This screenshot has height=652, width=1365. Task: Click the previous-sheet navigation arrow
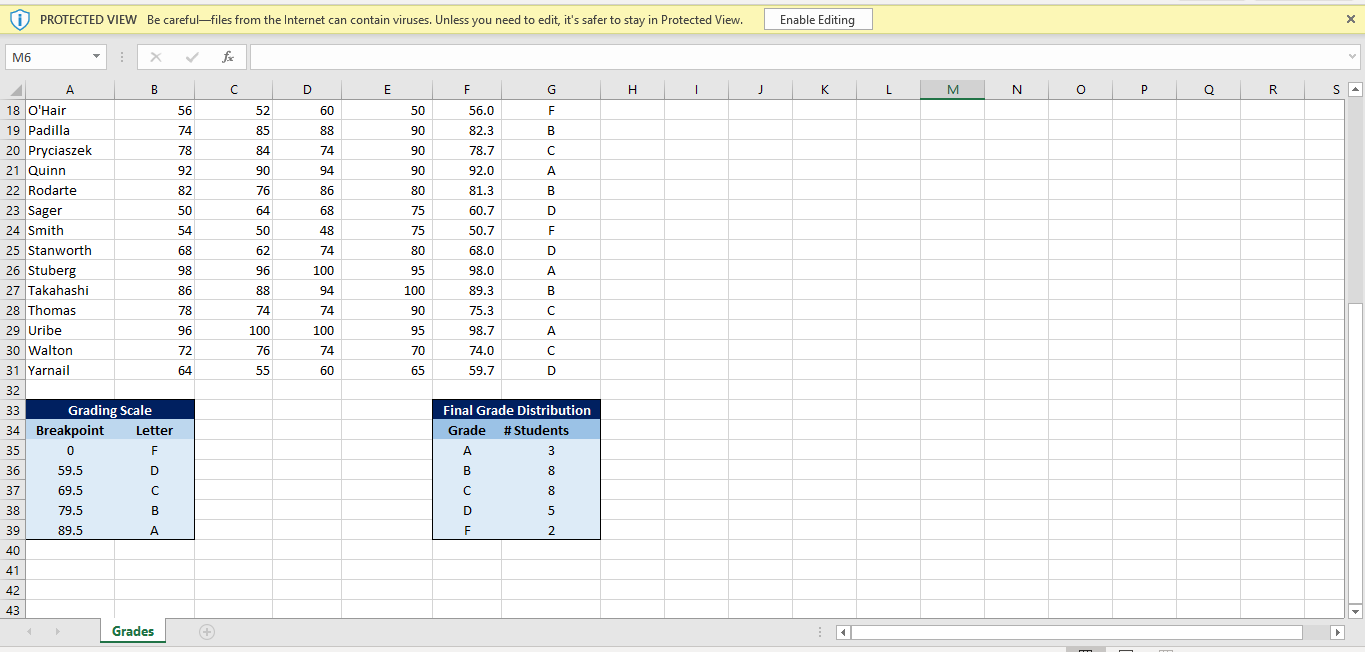[x=29, y=631]
